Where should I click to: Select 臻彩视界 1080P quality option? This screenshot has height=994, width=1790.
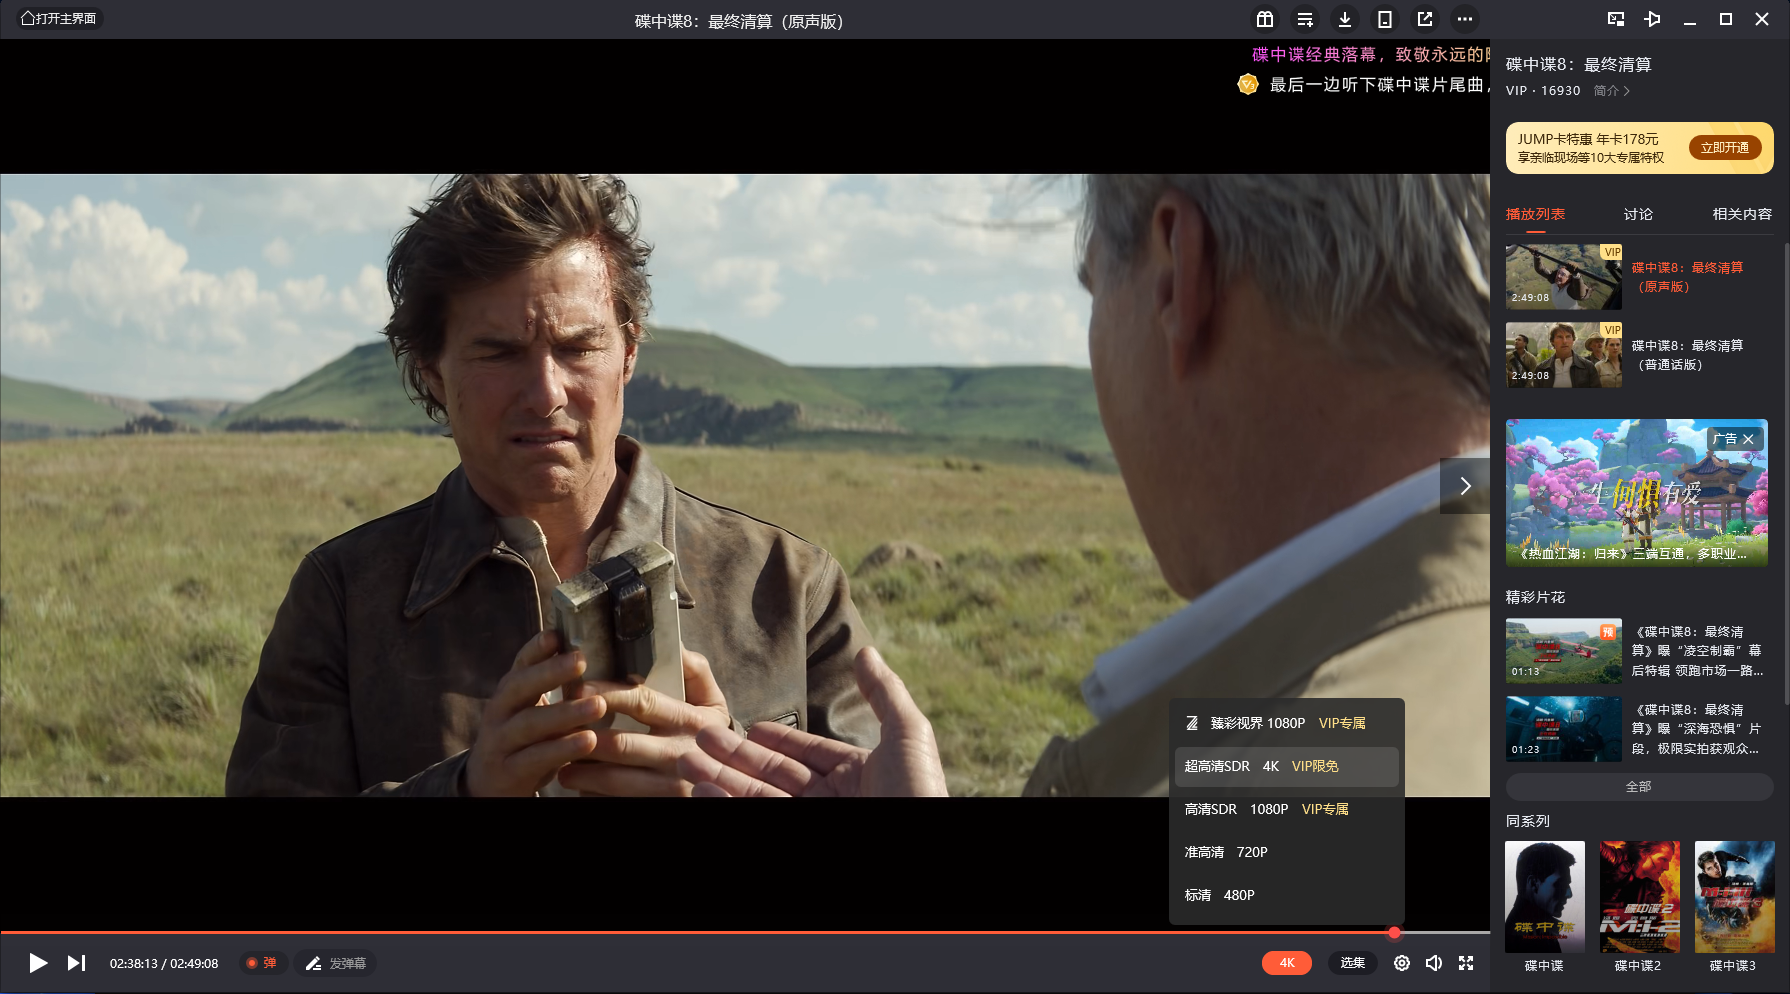[x=1287, y=723]
